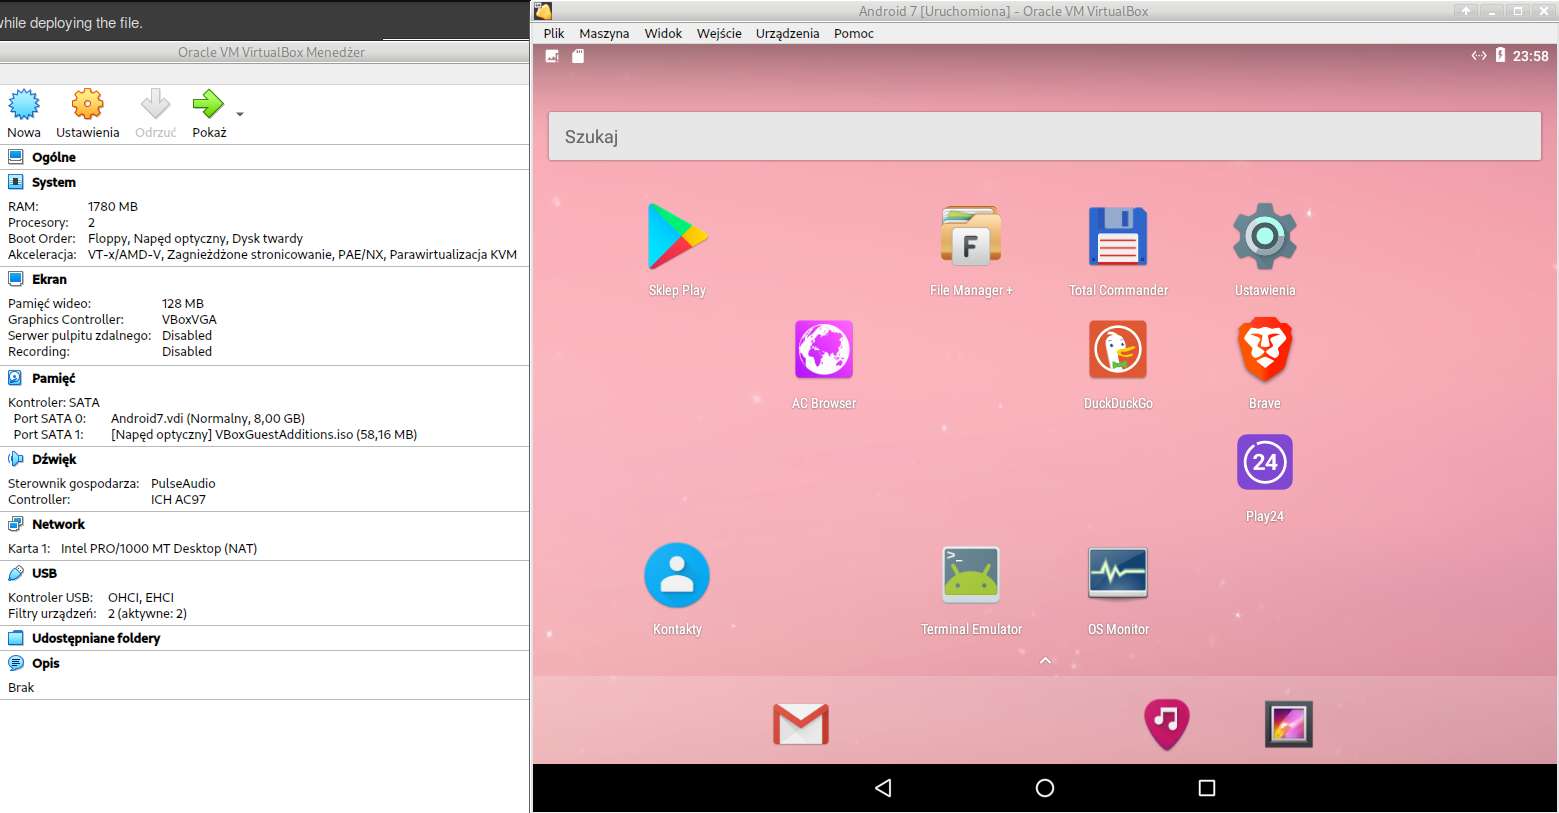Screen dimensions: 1559x813
Task: Click the OHCI, EHCI controller value
Action: [x=141, y=597]
